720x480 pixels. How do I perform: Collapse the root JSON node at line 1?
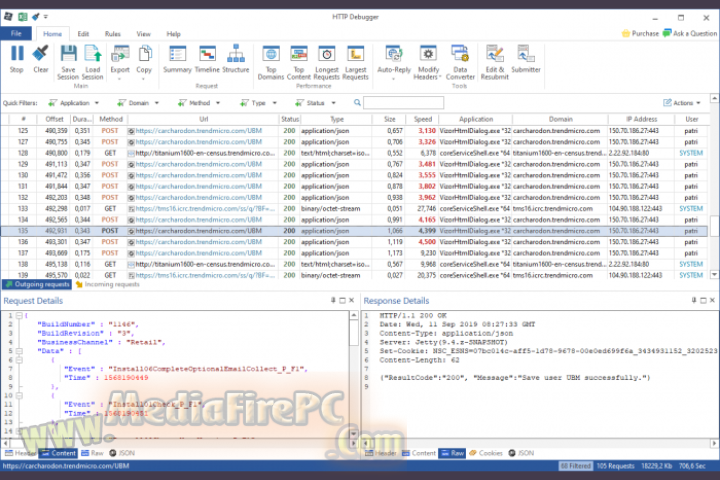(x=19, y=316)
